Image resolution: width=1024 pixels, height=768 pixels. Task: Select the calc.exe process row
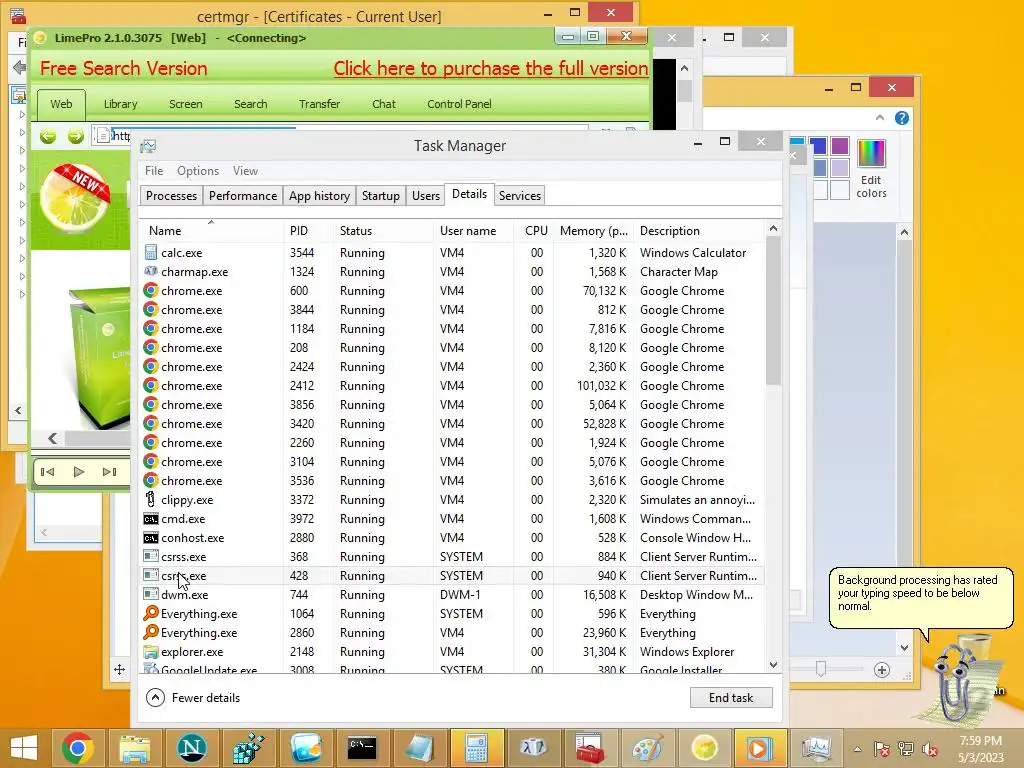point(452,253)
